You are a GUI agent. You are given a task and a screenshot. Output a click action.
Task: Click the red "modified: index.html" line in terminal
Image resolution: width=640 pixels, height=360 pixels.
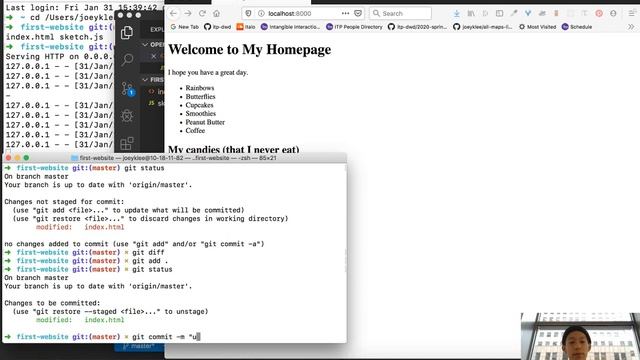(80, 227)
